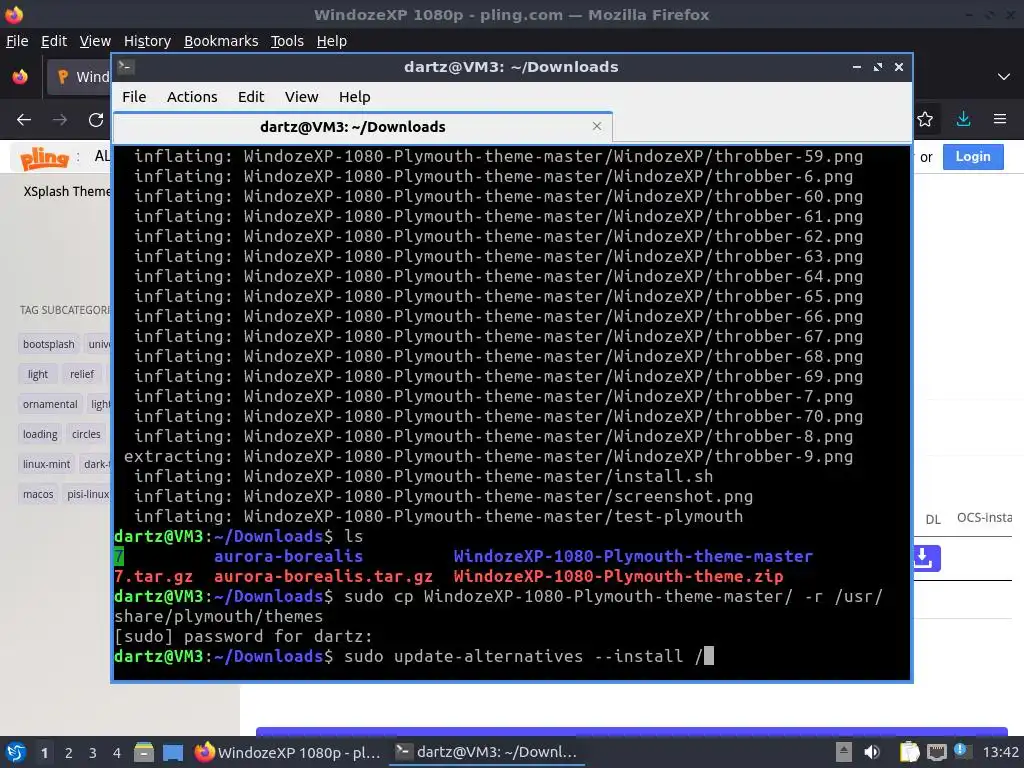Open volume control in system tray
Viewport: 1024px width, 768px height.
(x=872, y=752)
